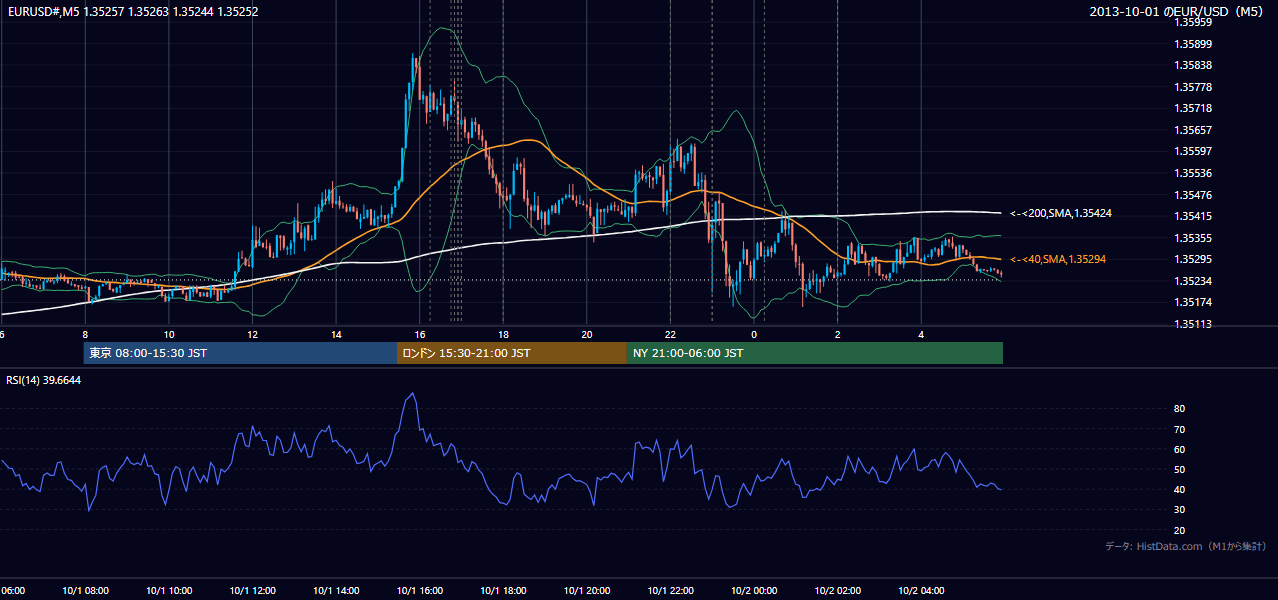1278x600 pixels.
Task: Click the 10/1 08:00 bottom timeline label
Action: pos(85,590)
